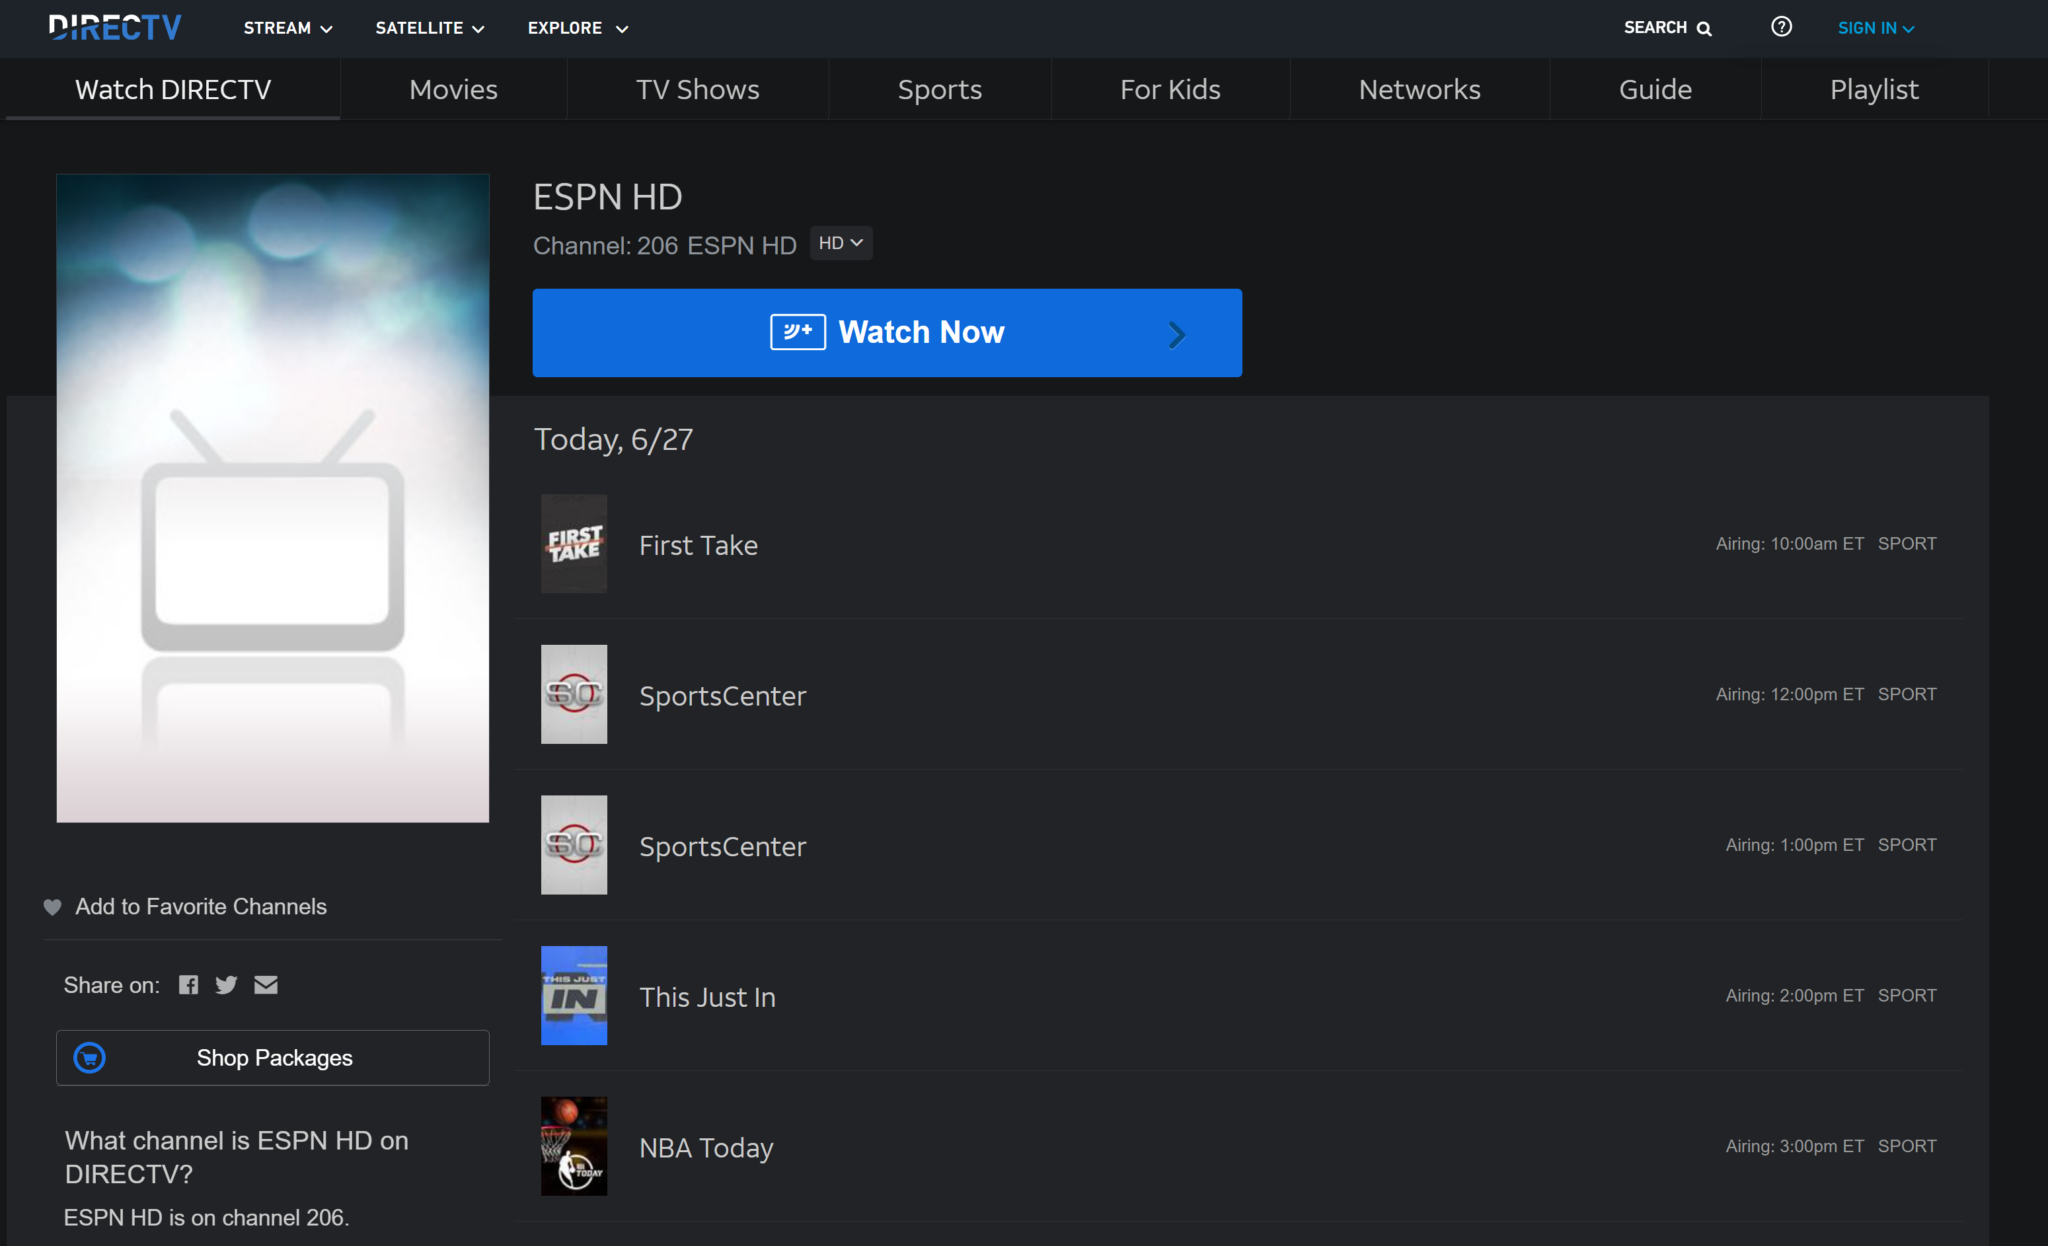Share channel via the Twitter icon

[x=226, y=984]
